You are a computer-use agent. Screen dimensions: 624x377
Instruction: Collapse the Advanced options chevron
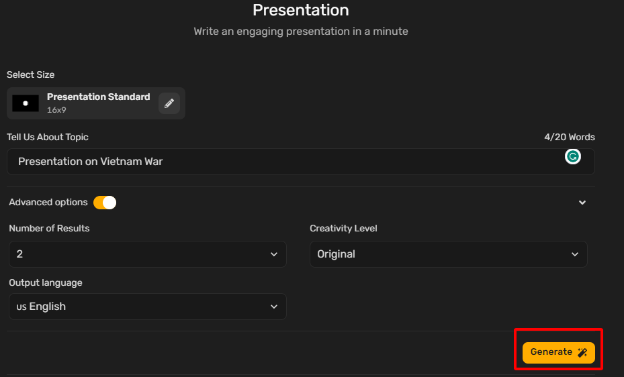pyautogui.click(x=582, y=203)
